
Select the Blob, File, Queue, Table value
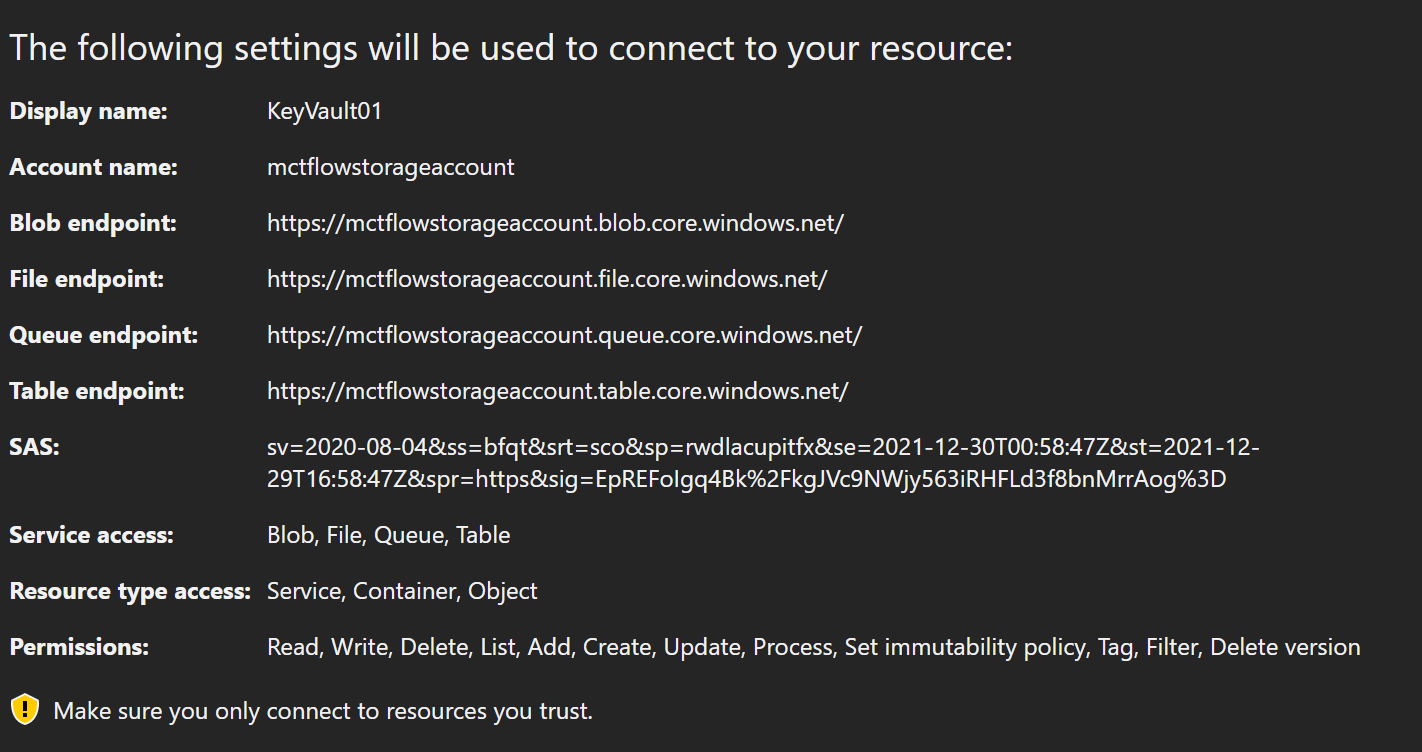(388, 535)
